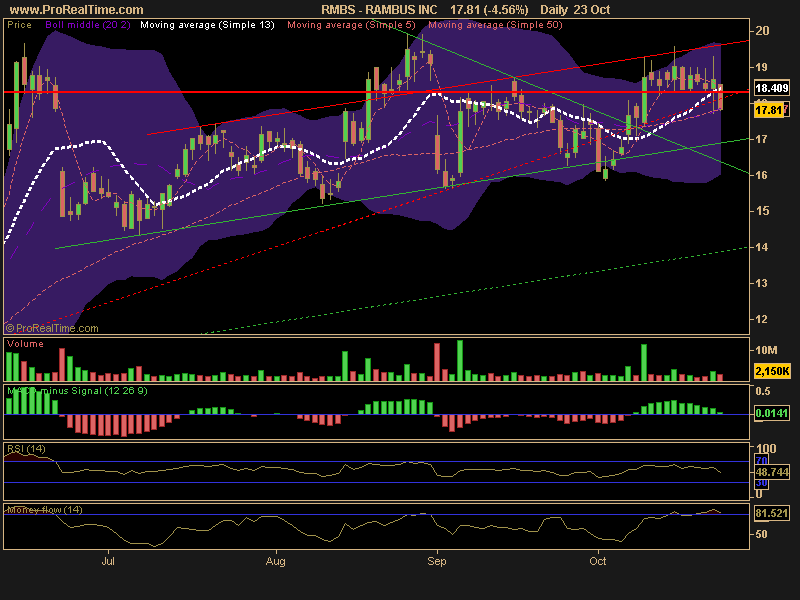Viewport: 800px width, 600px height.
Task: Click the 2,150K volume value tag
Action: [772, 371]
